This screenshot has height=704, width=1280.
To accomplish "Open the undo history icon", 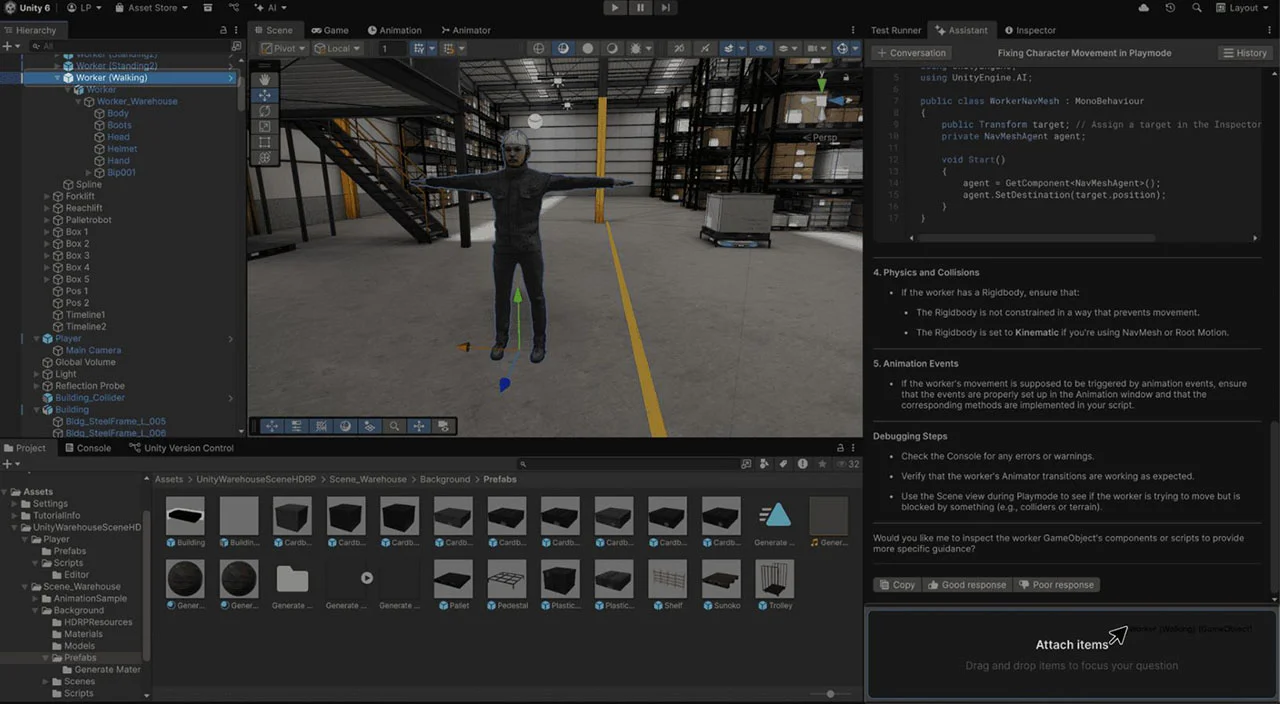I will [x=1171, y=8].
